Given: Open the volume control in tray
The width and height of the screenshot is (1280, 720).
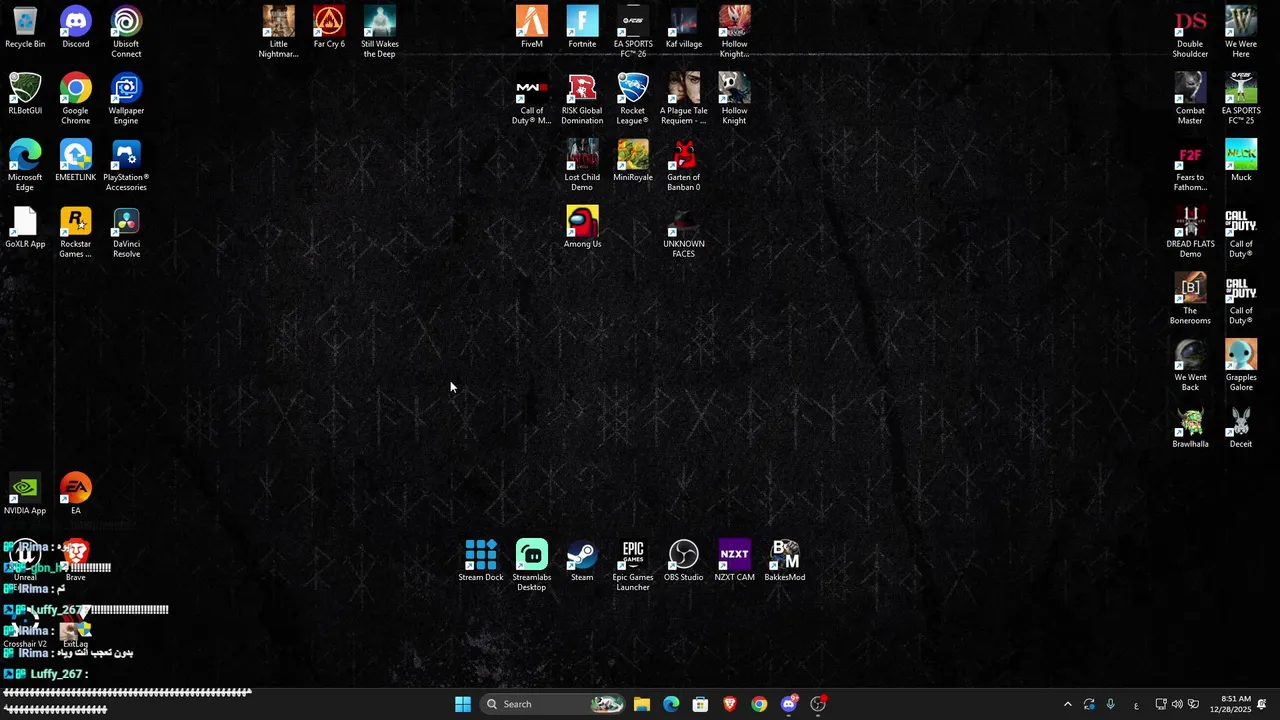Looking at the screenshot, I should [1177, 704].
